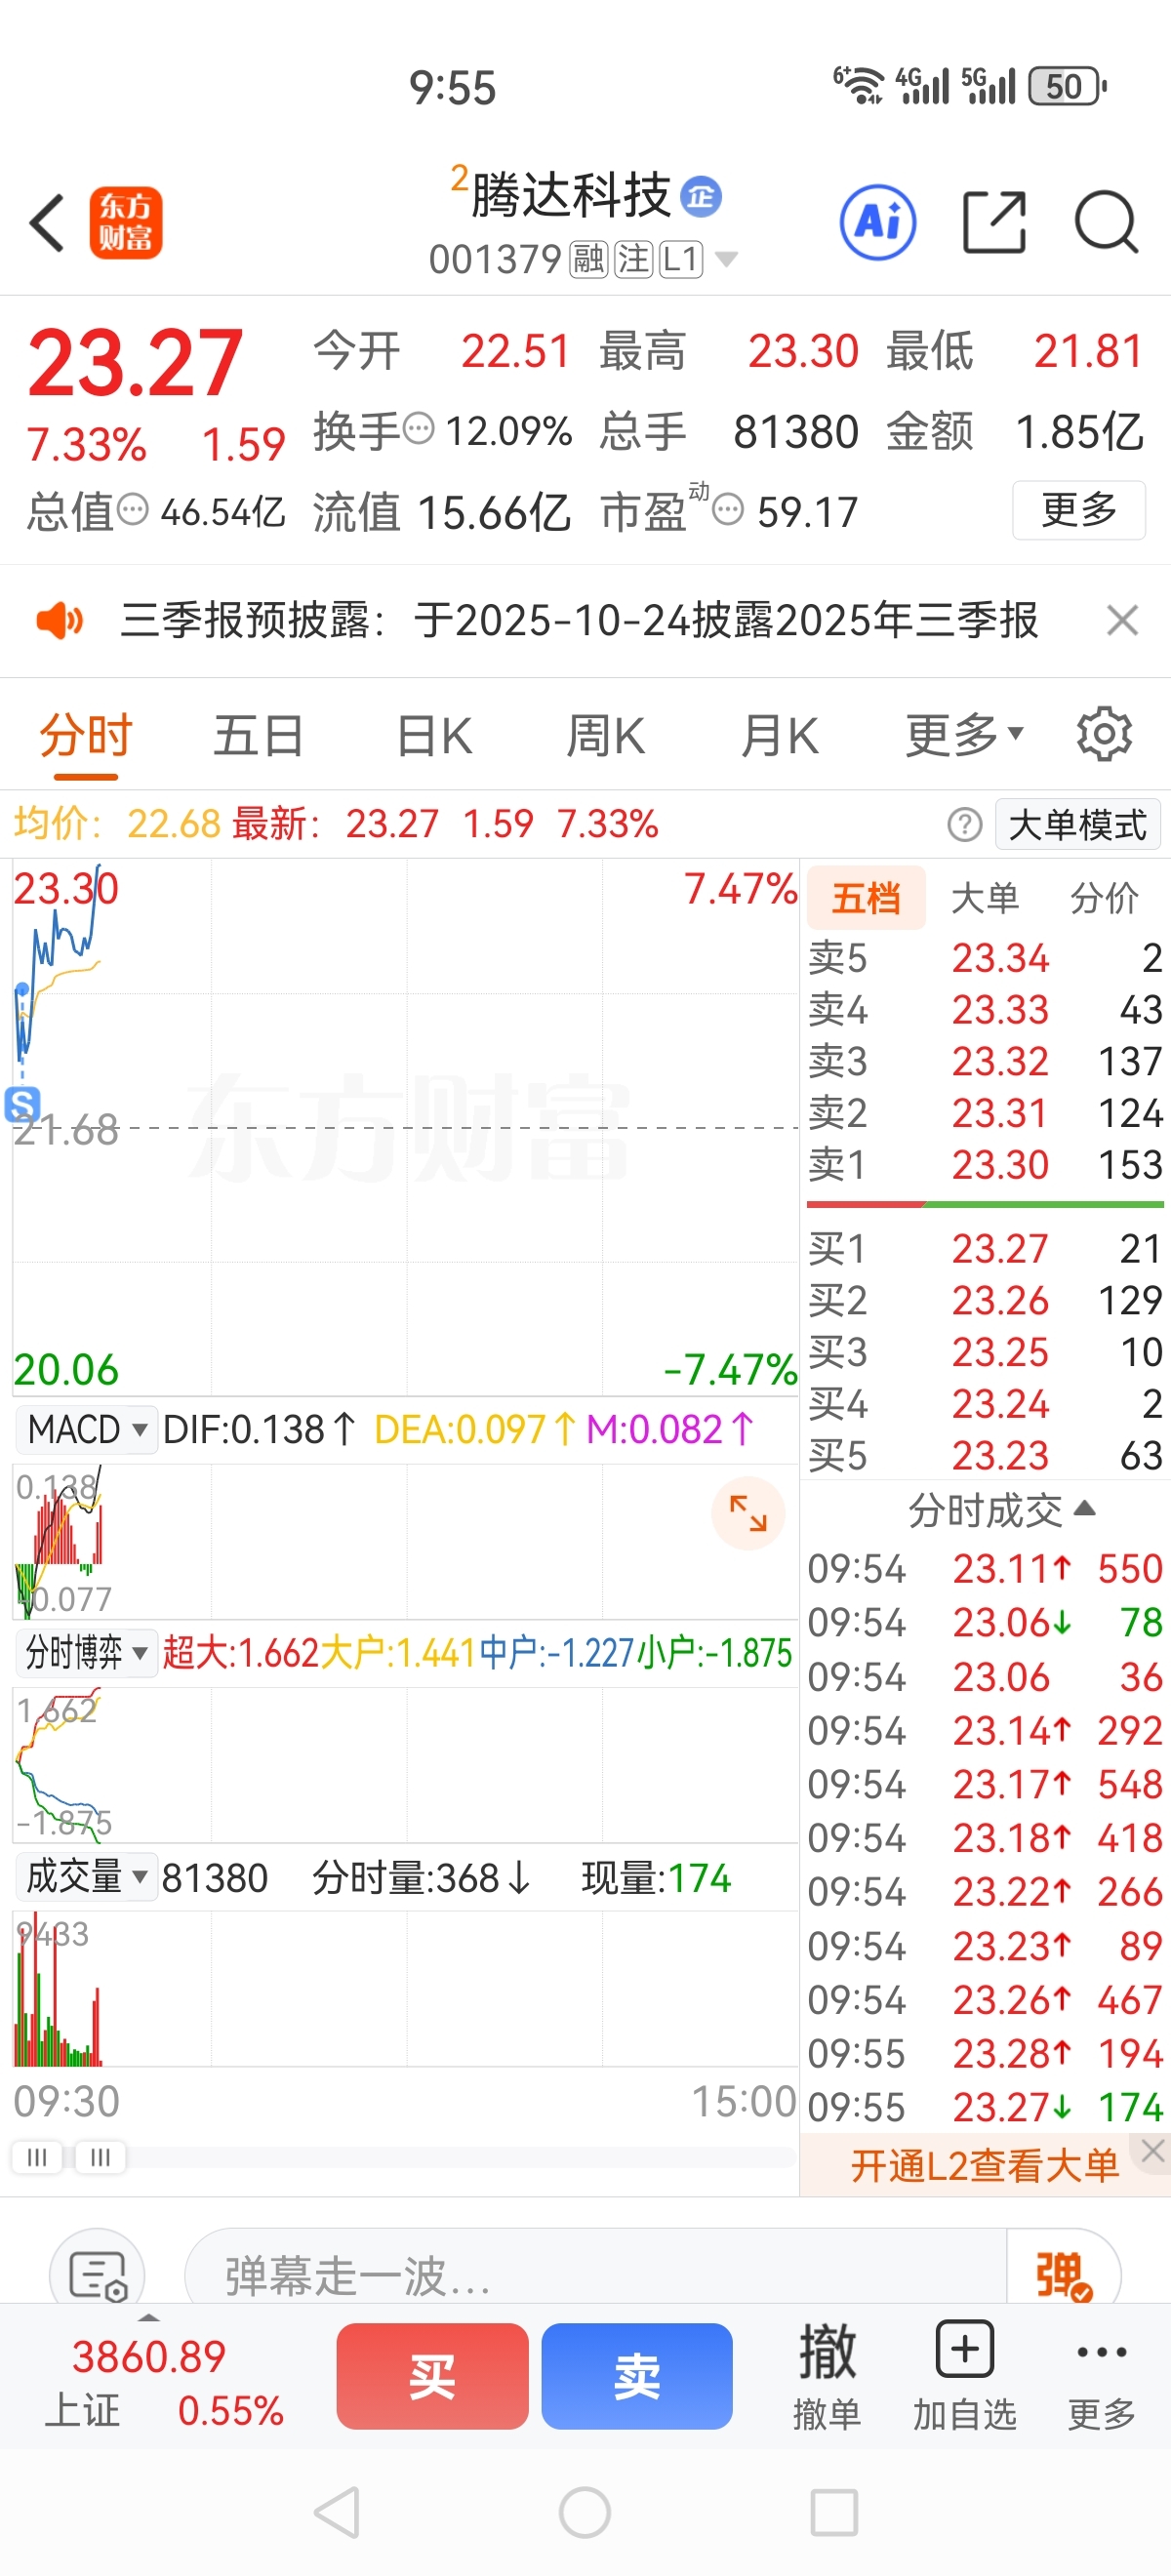Tap the red 买 buy button
The width and height of the screenshot is (1171, 2576).
(x=432, y=2376)
